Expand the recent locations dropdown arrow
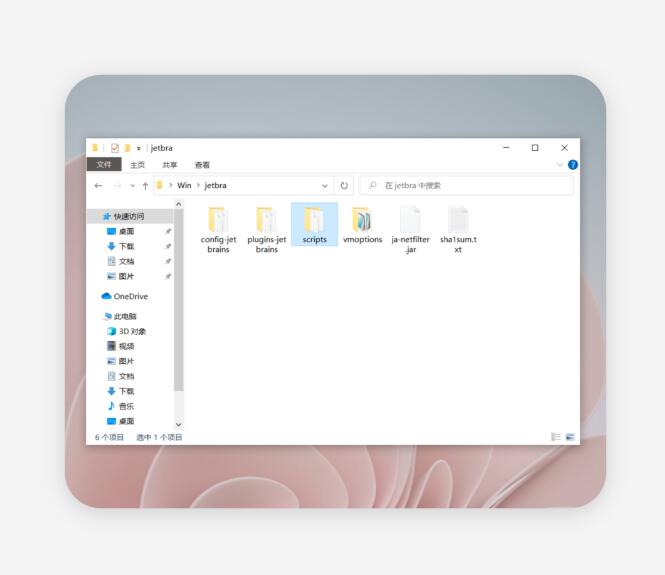The width and height of the screenshot is (665, 575). pyautogui.click(x=132, y=186)
